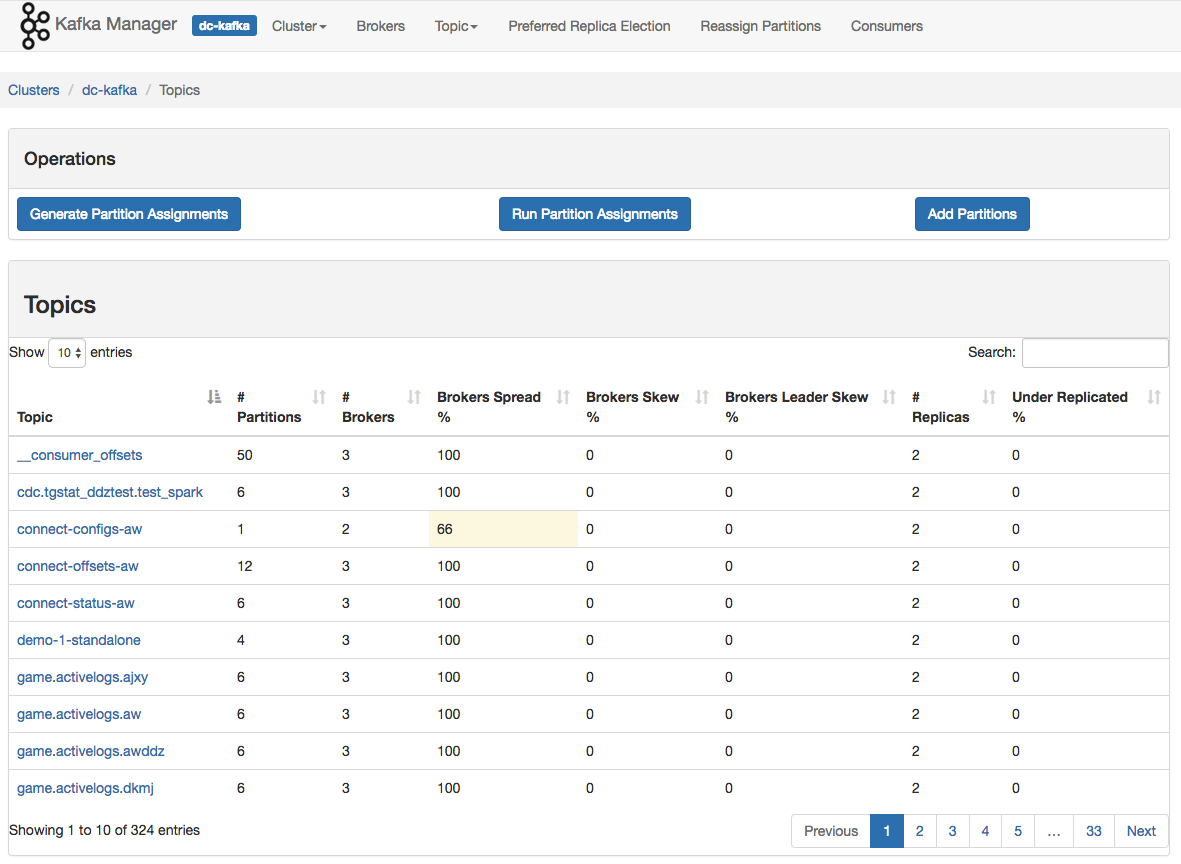The image size is (1181, 864).
Task: Open the Cluster dropdown menu
Action: (299, 26)
